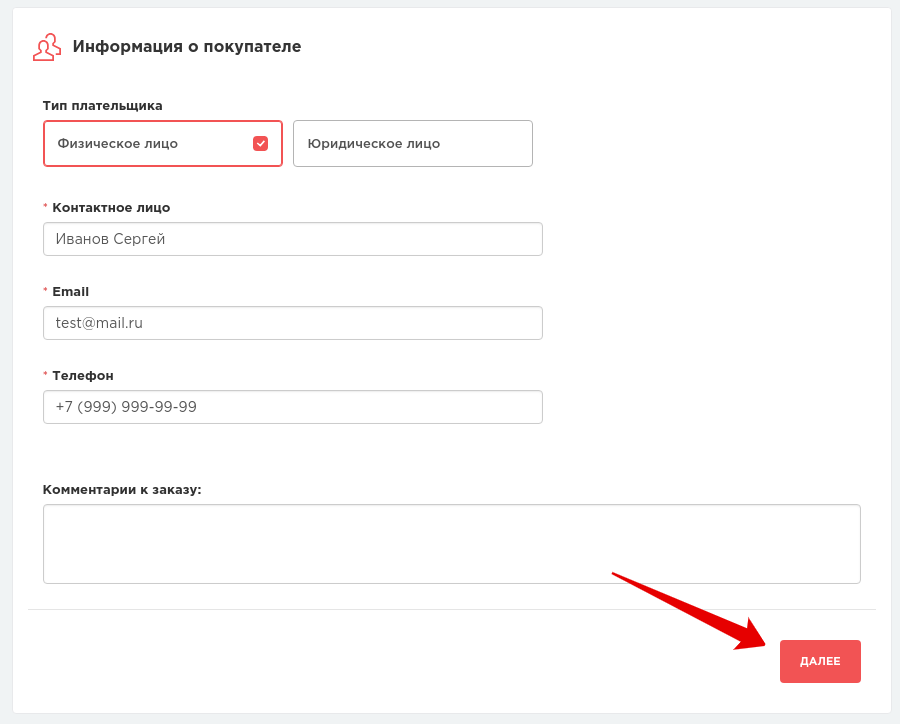Focus the Контактное лицо field with Иванов Сергей
900x724 pixels.
tap(292, 239)
